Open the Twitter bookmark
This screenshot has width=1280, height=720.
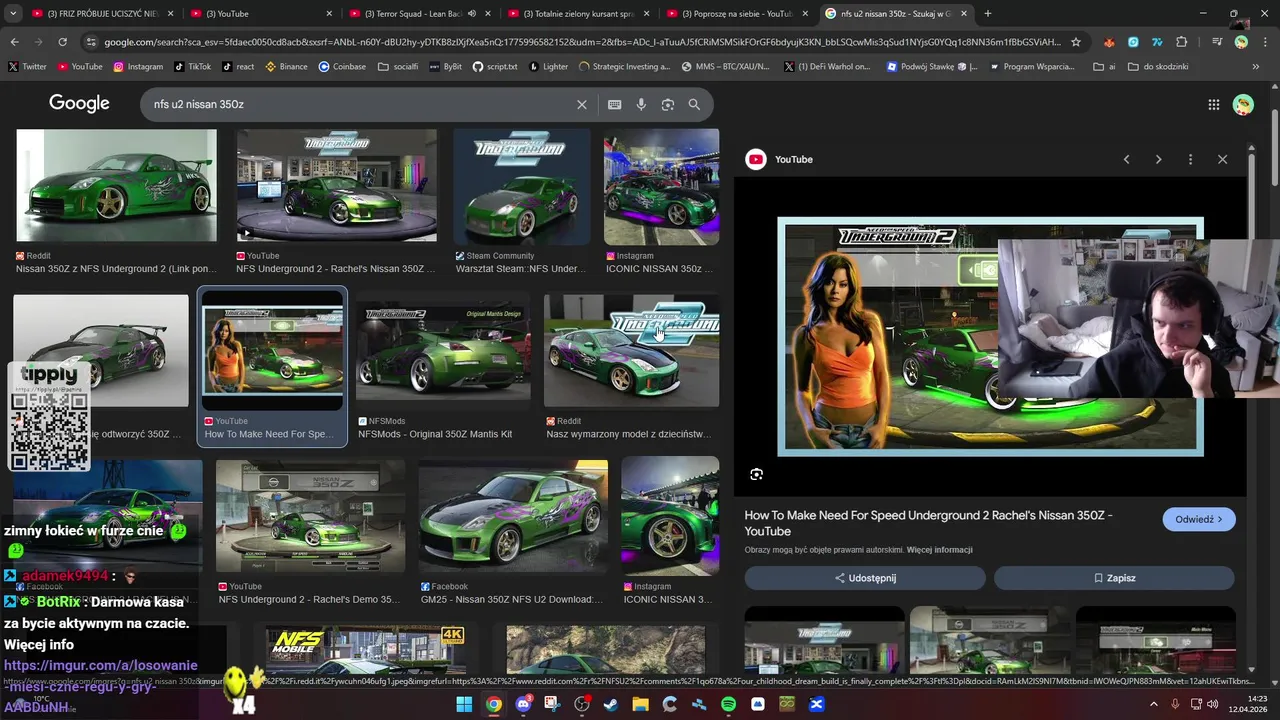click(27, 67)
